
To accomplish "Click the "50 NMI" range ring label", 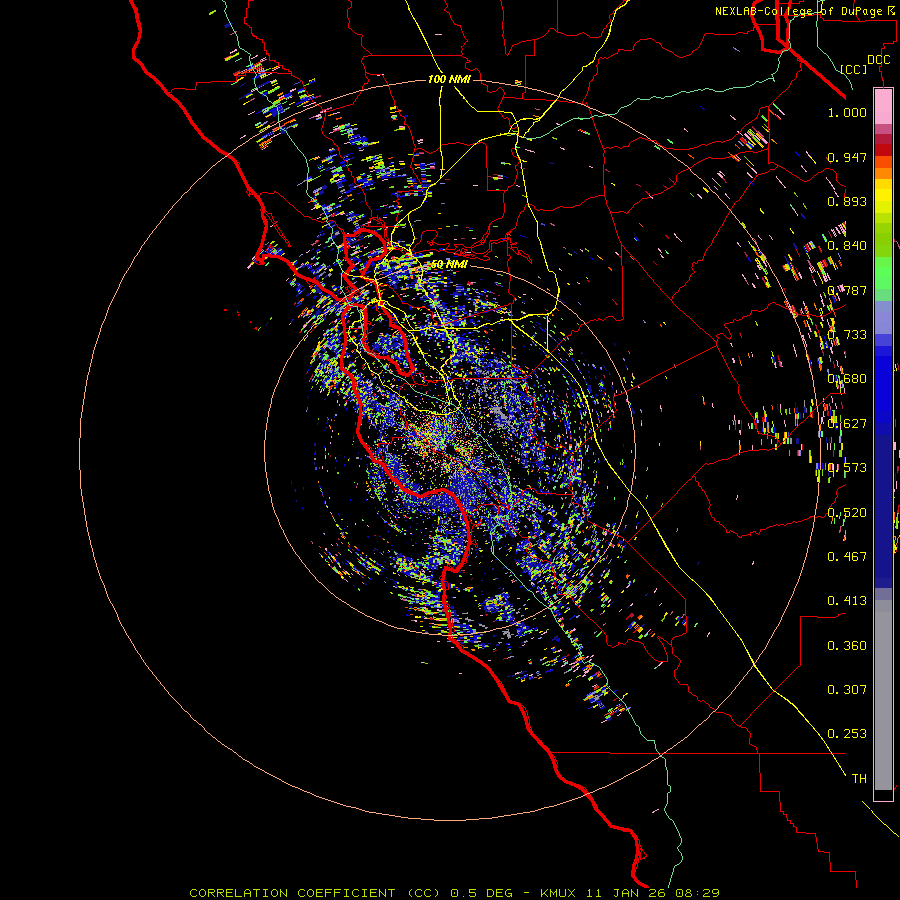I will click(449, 264).
